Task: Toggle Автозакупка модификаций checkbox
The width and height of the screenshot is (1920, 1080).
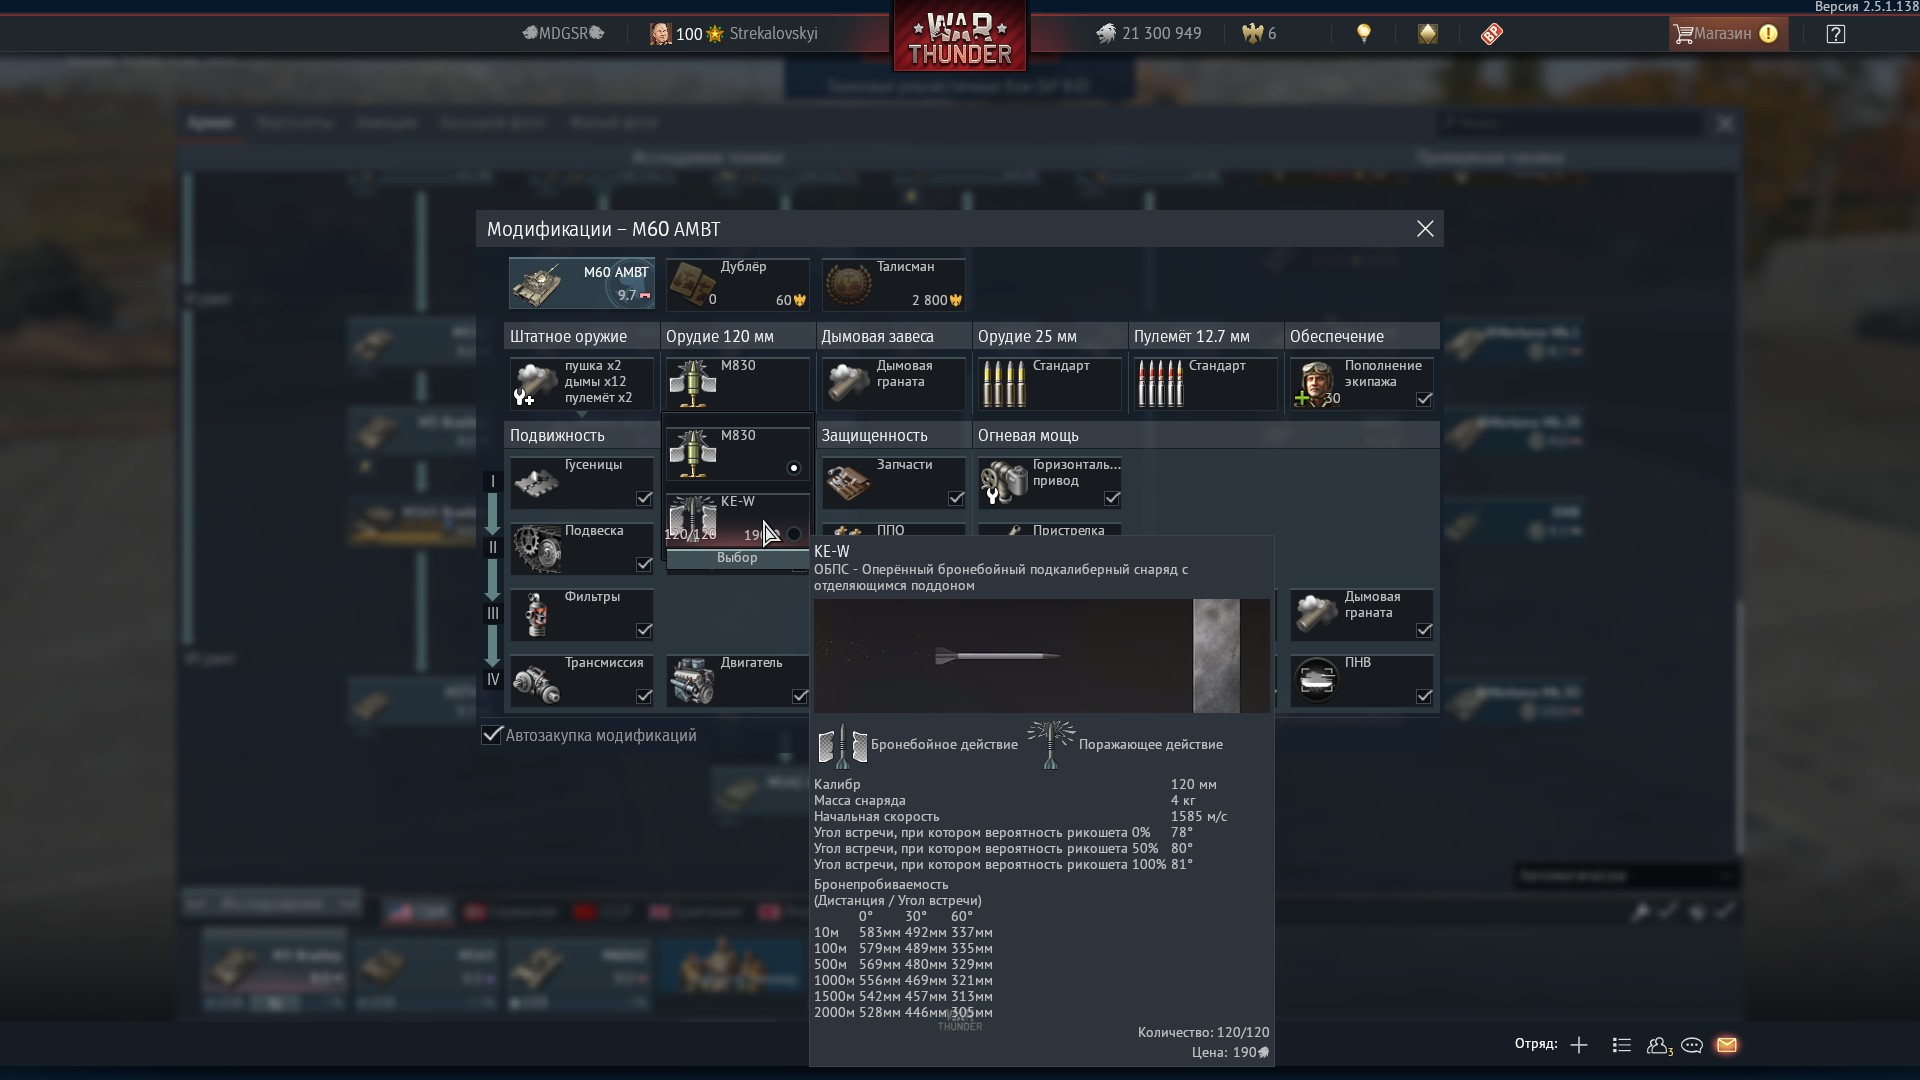Action: (491, 735)
